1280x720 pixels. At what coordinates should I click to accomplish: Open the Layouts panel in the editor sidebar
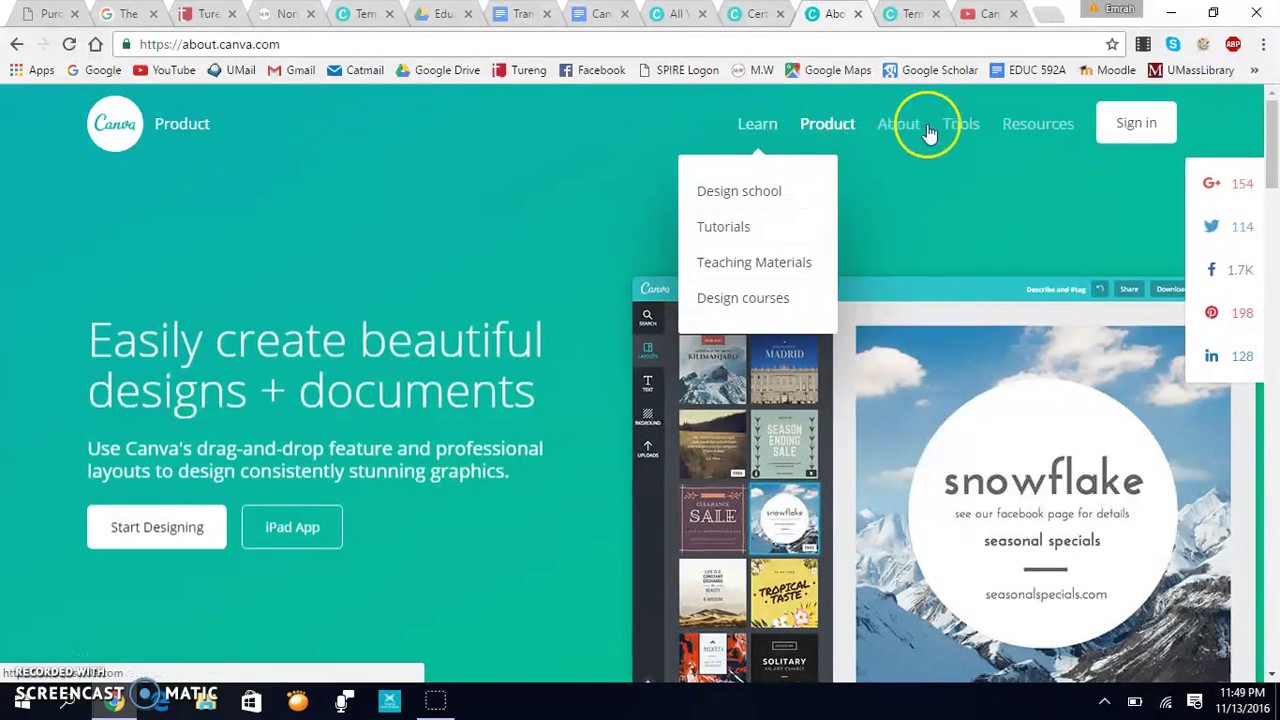coord(647,351)
